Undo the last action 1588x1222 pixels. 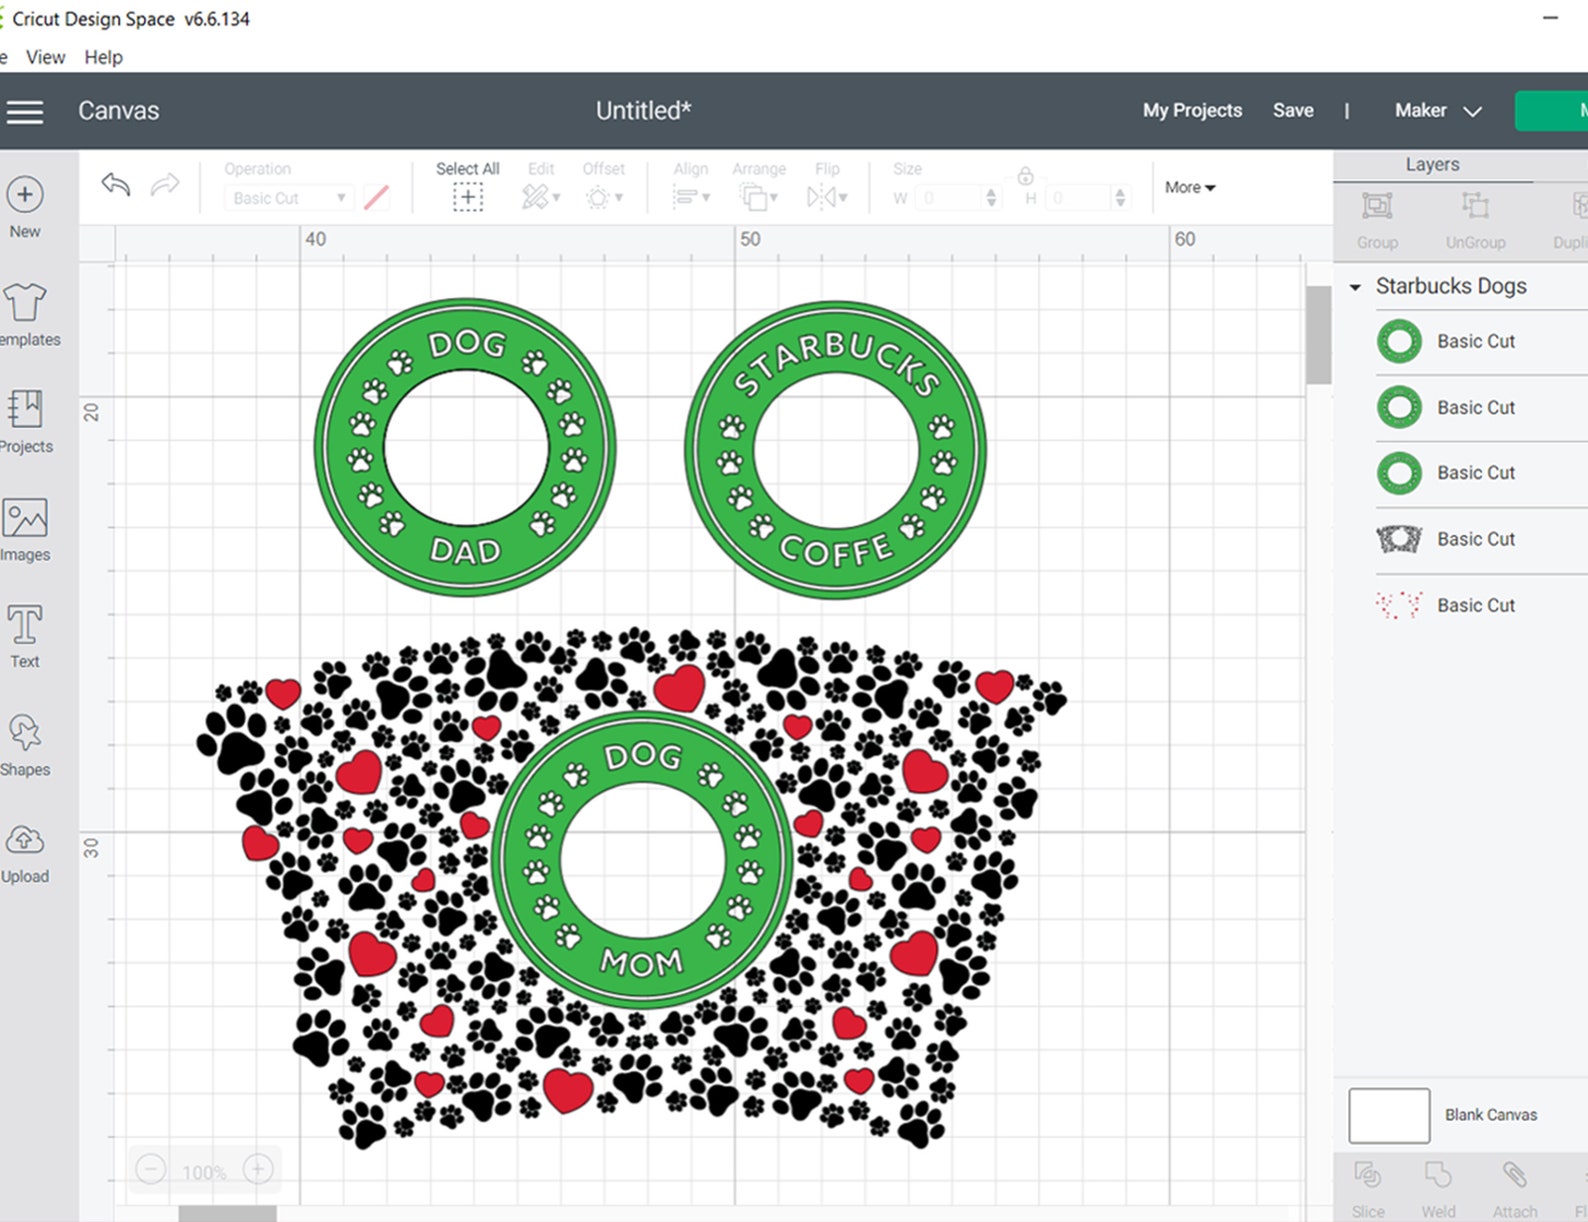point(116,184)
